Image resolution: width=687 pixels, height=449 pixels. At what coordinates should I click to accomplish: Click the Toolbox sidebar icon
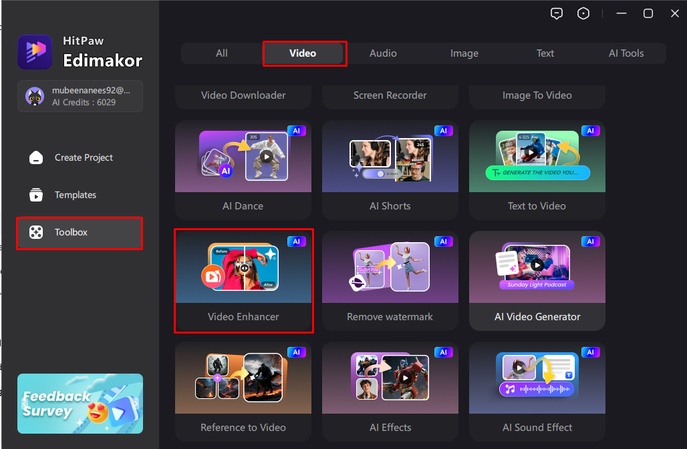[36, 232]
